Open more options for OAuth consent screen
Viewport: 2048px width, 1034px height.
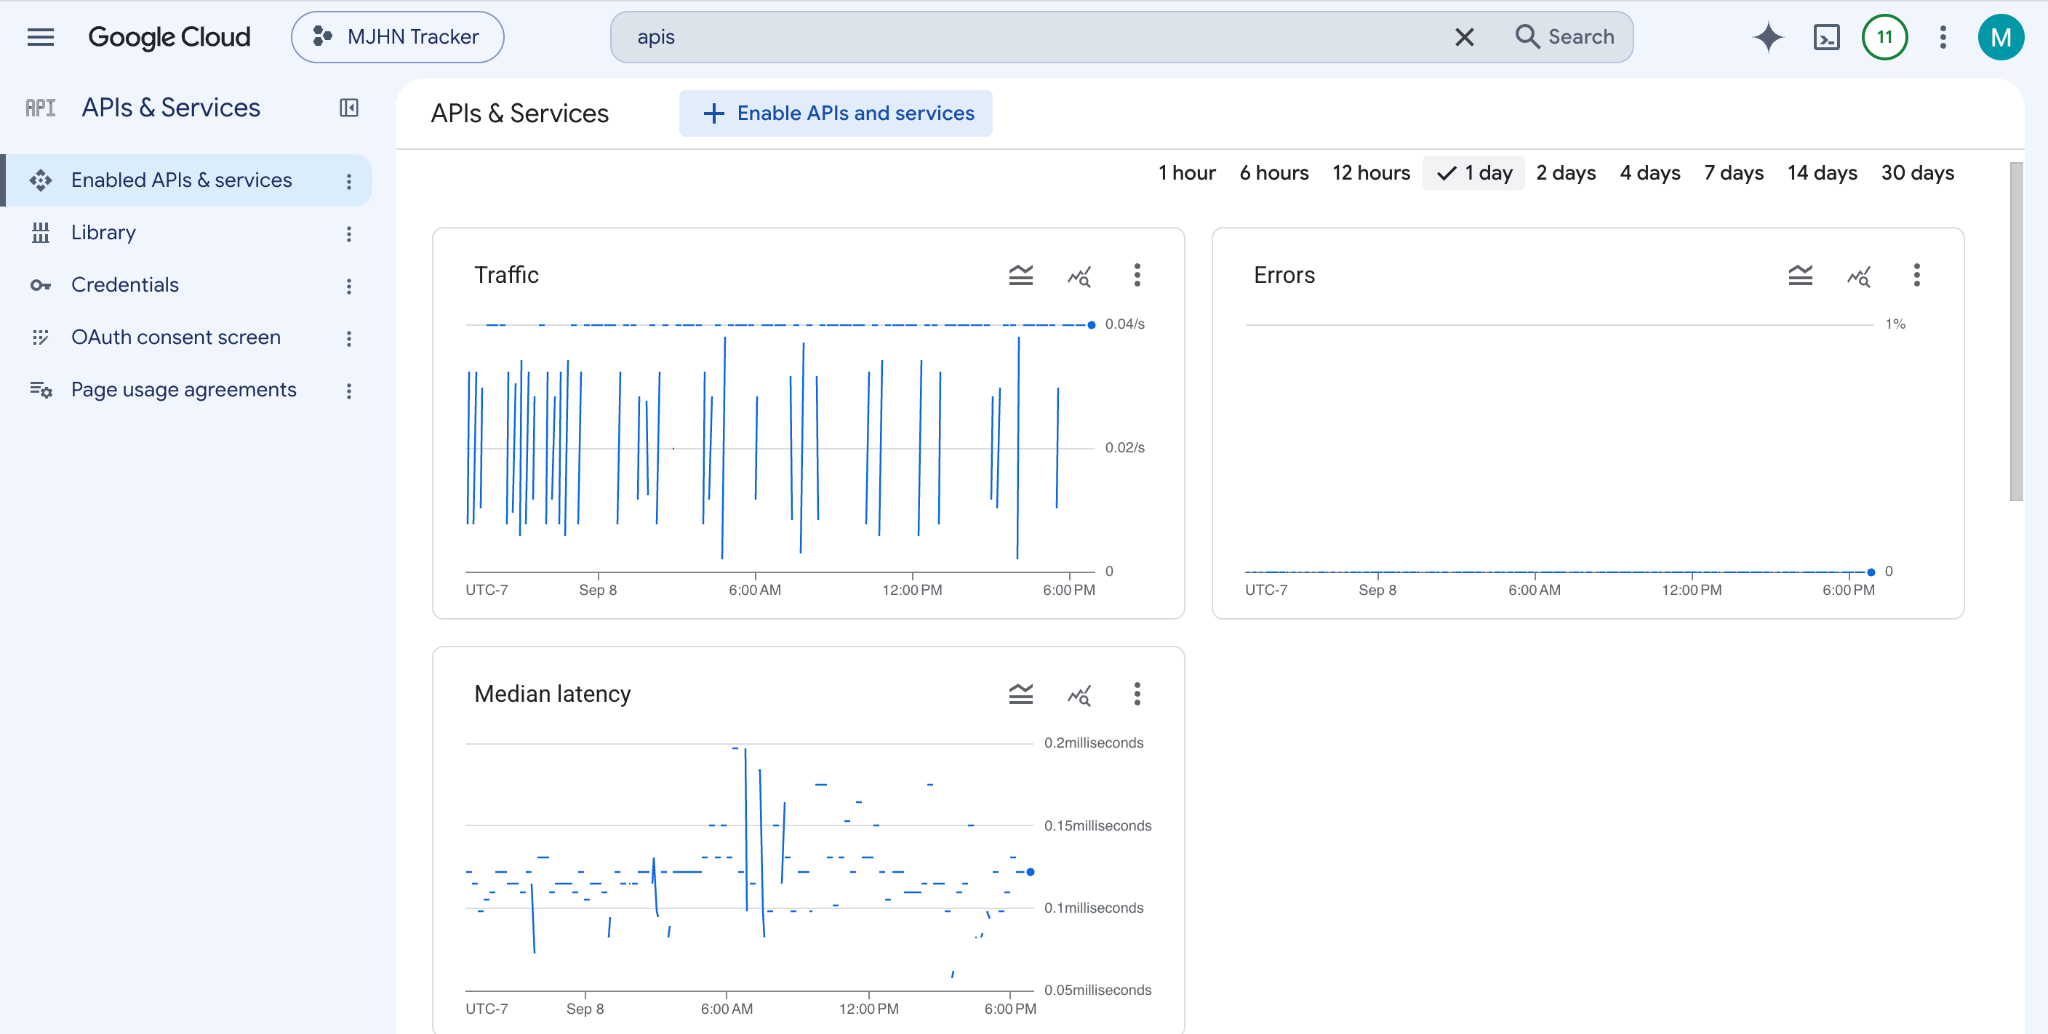(349, 338)
